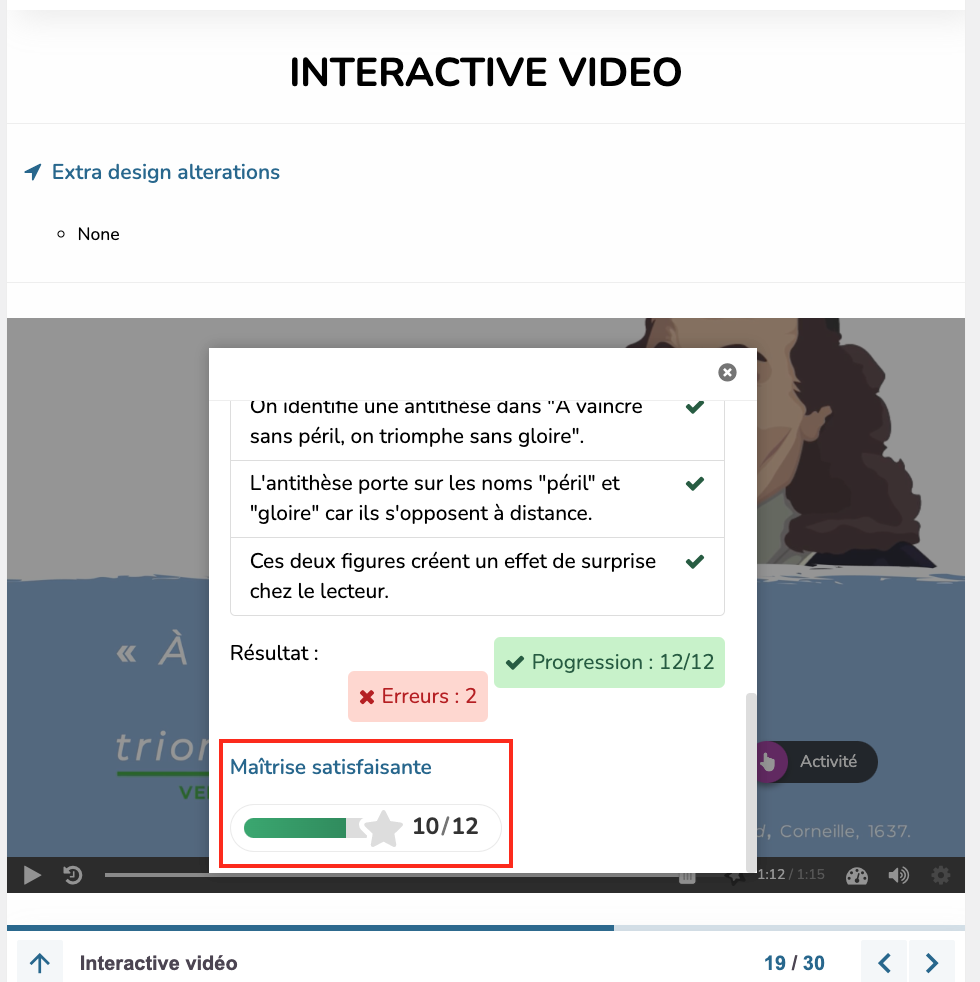This screenshot has width=980, height=982.
Task: Click the Interactive vidéo footer title
Action: [158, 963]
